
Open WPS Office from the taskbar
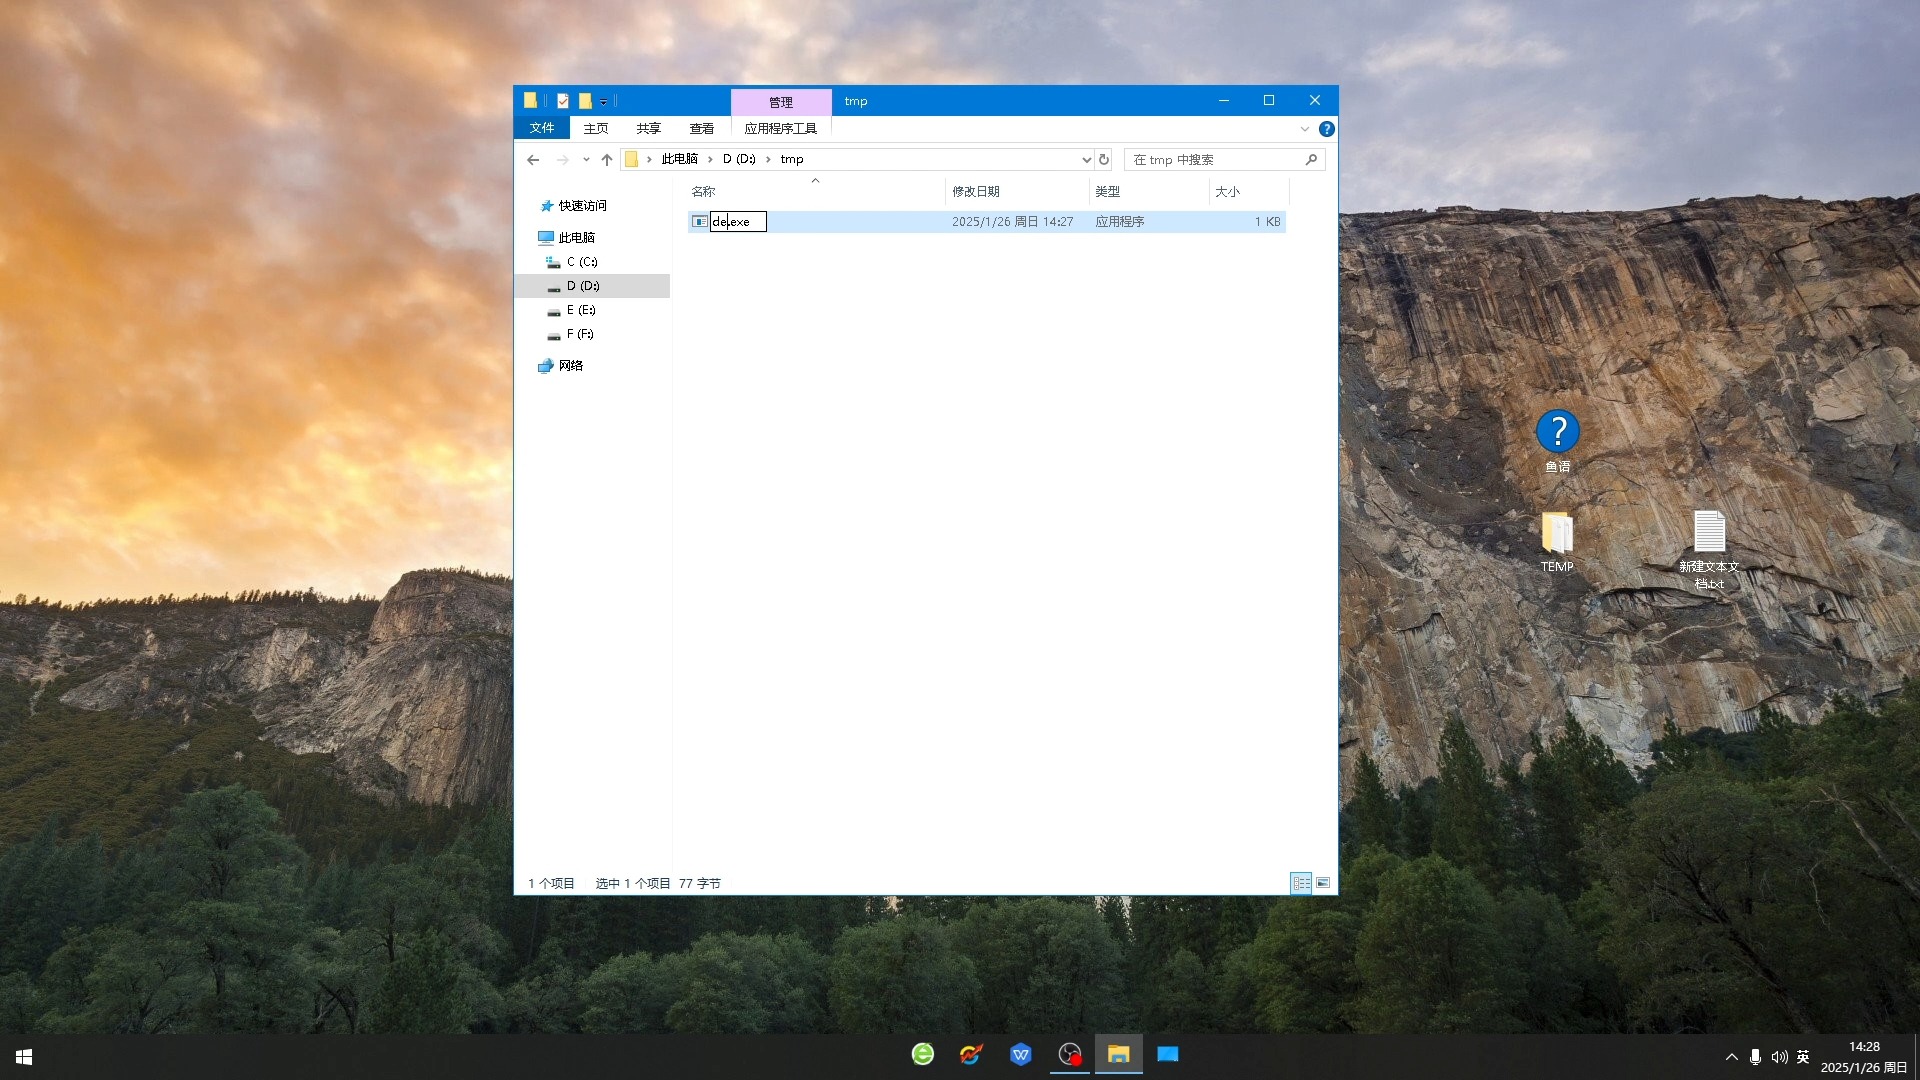point(1021,1054)
